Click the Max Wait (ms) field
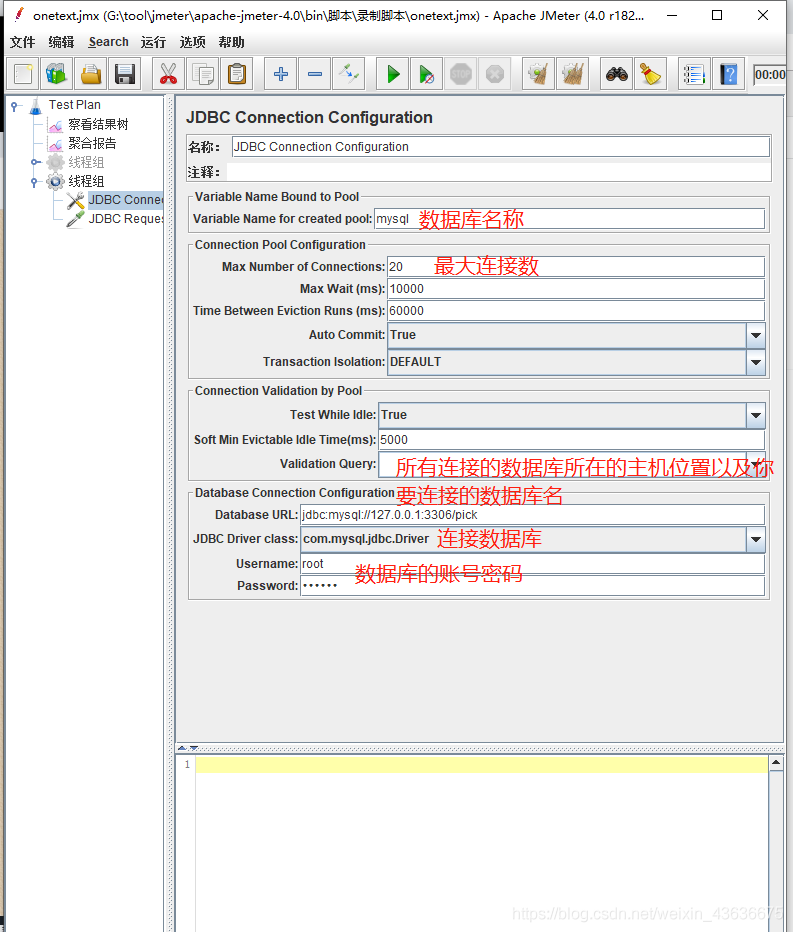The height and width of the screenshot is (932, 793). click(x=576, y=289)
